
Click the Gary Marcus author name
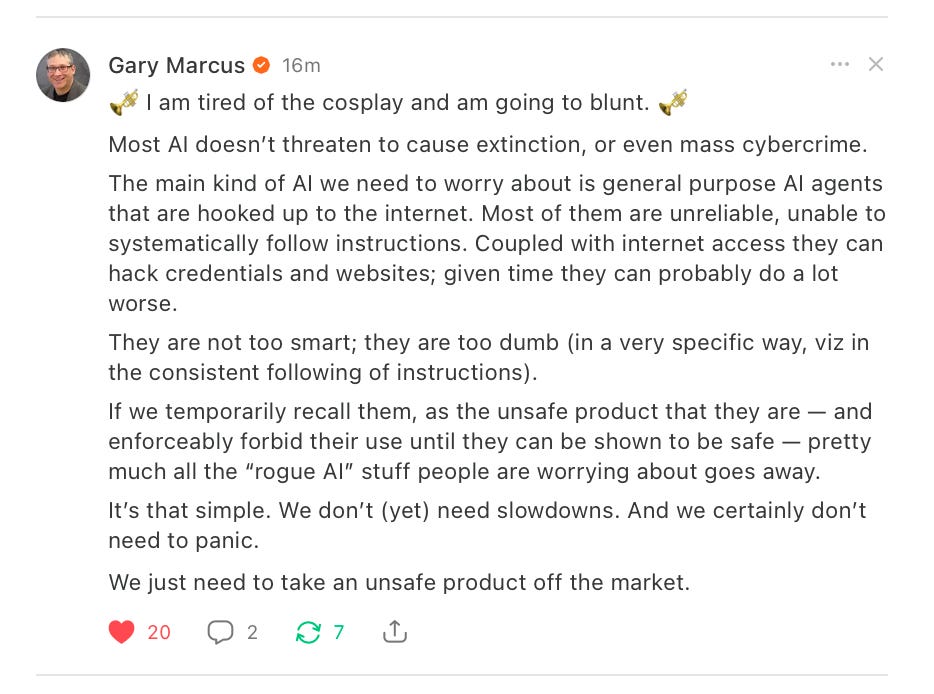[x=176, y=65]
